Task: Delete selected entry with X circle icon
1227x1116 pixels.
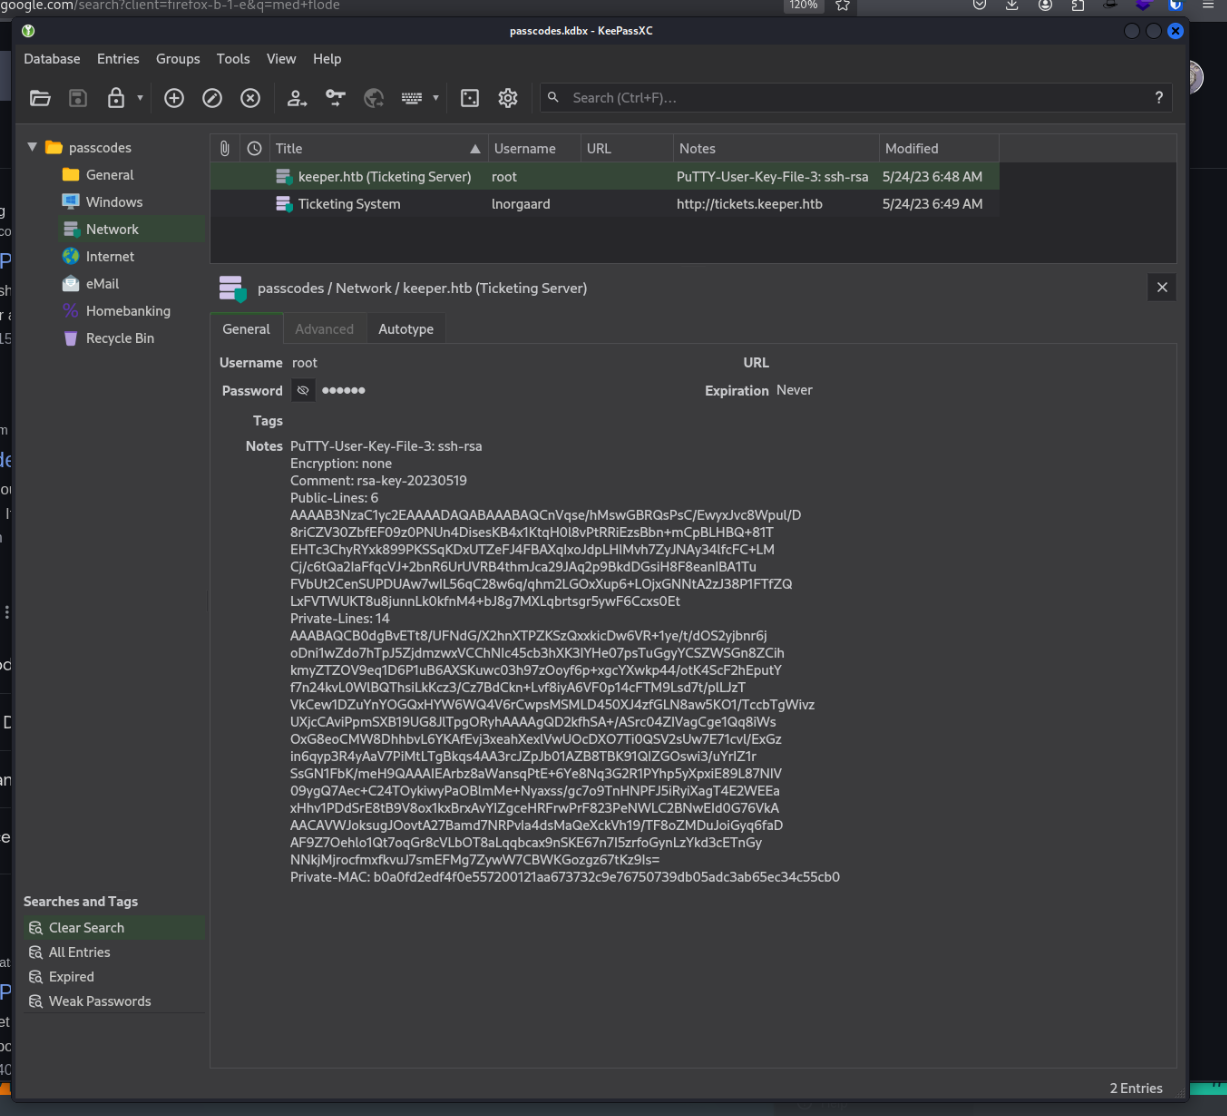Action: 250,98
